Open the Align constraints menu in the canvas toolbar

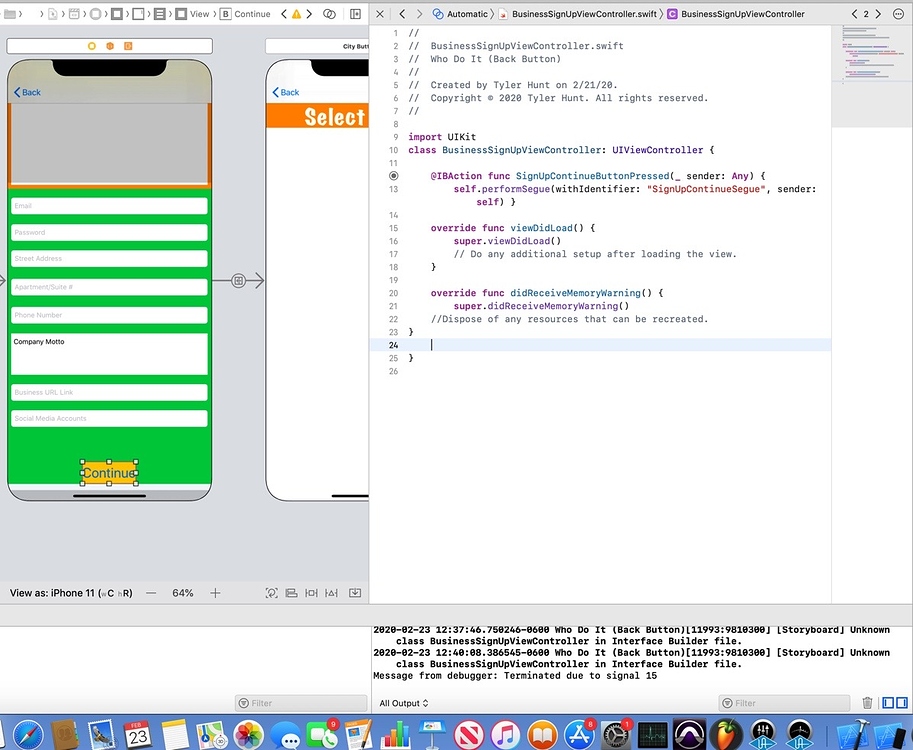(x=311, y=592)
